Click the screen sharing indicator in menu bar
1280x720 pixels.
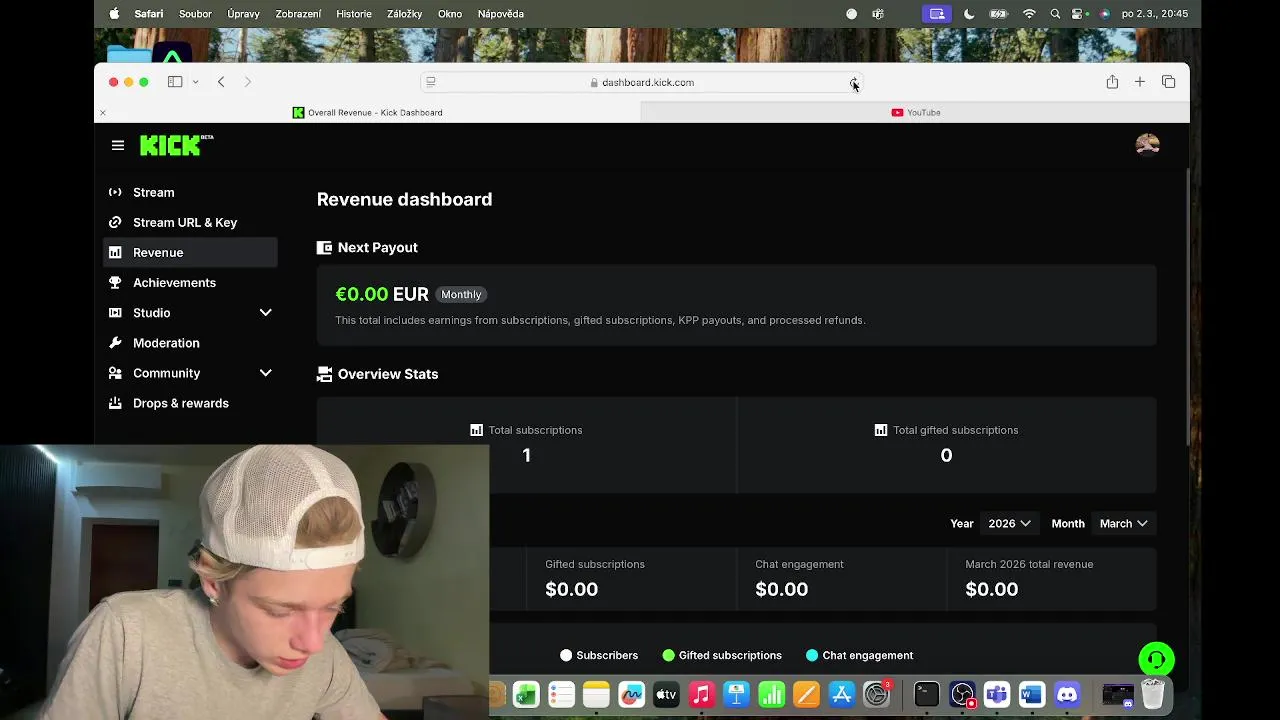click(x=937, y=14)
